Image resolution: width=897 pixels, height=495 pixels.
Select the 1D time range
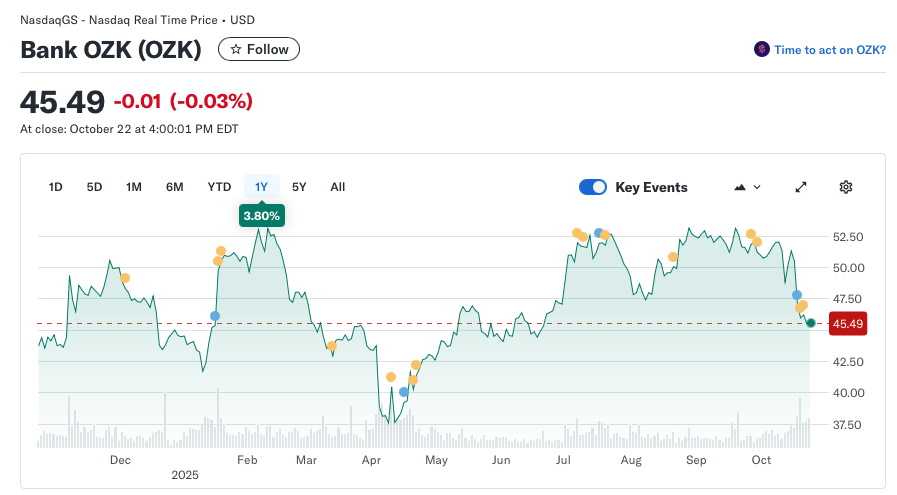click(56, 187)
